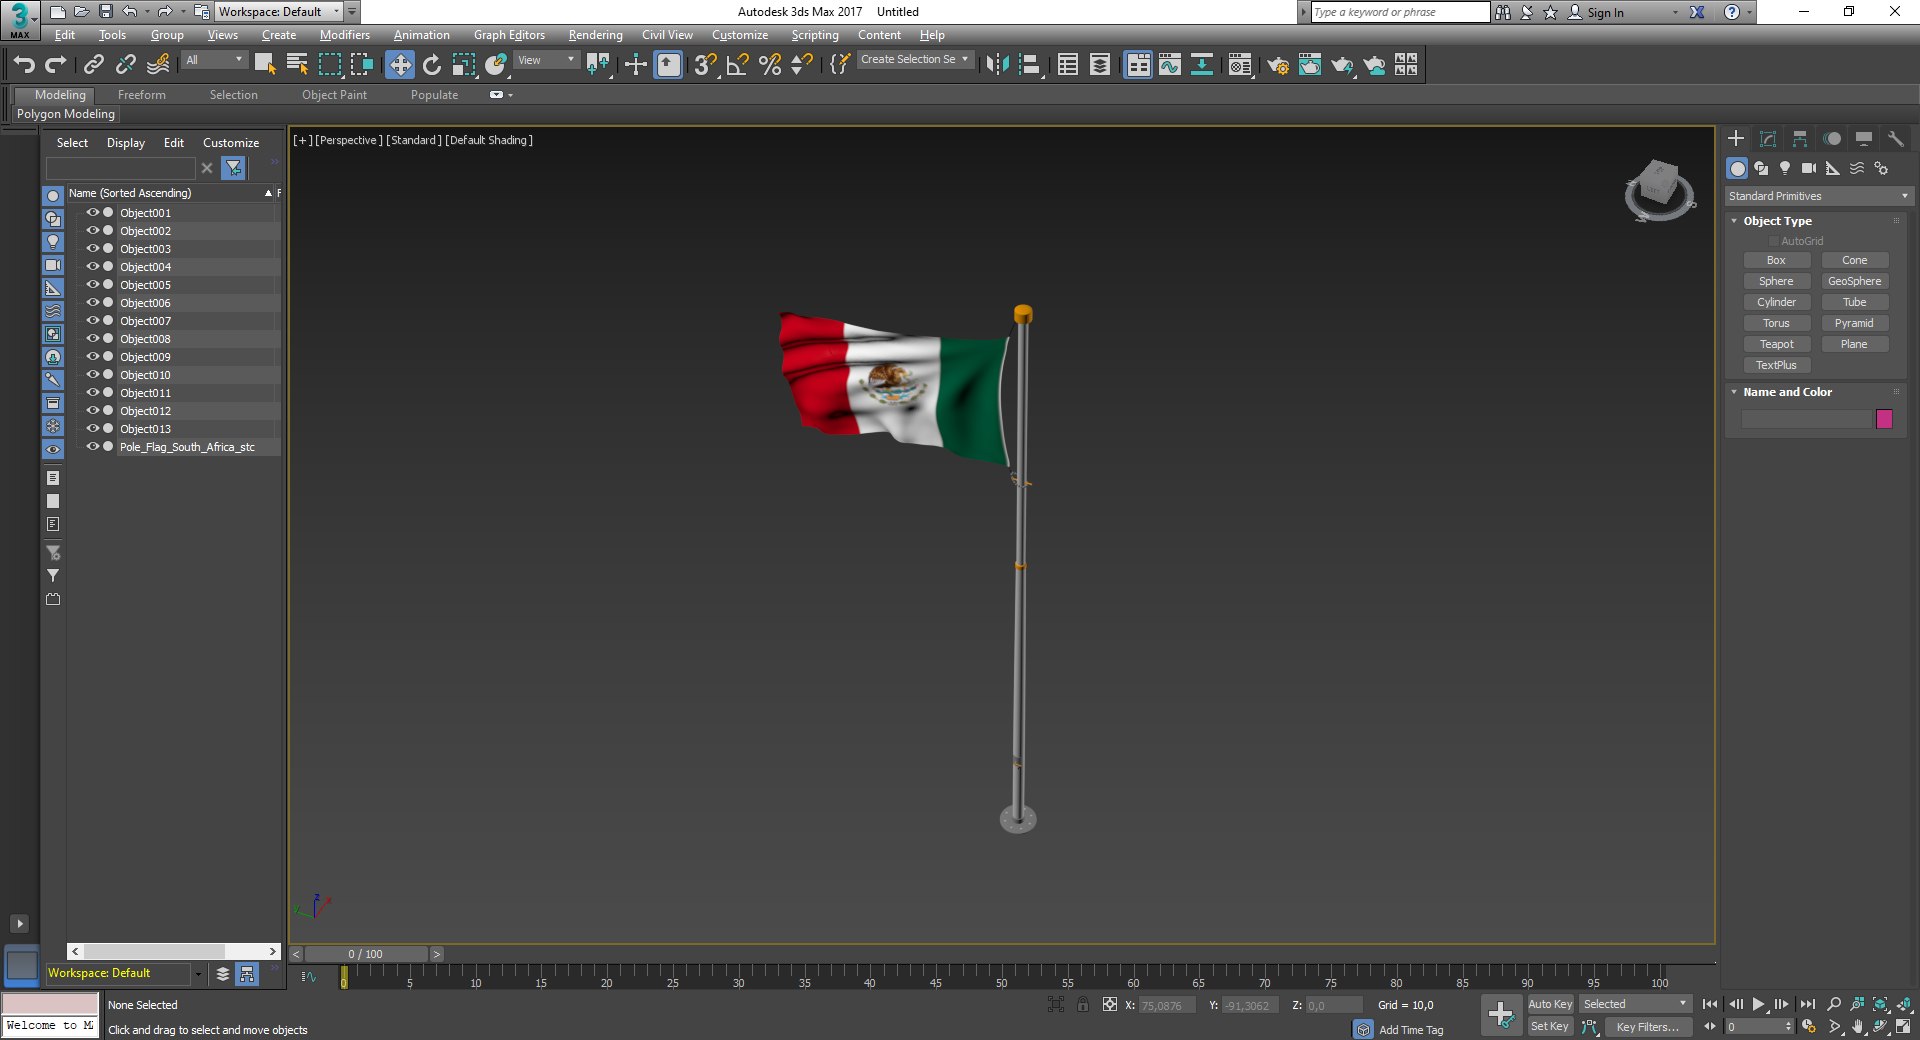Open the Modifiers menu
Image resolution: width=1920 pixels, height=1040 pixels.
click(x=345, y=35)
